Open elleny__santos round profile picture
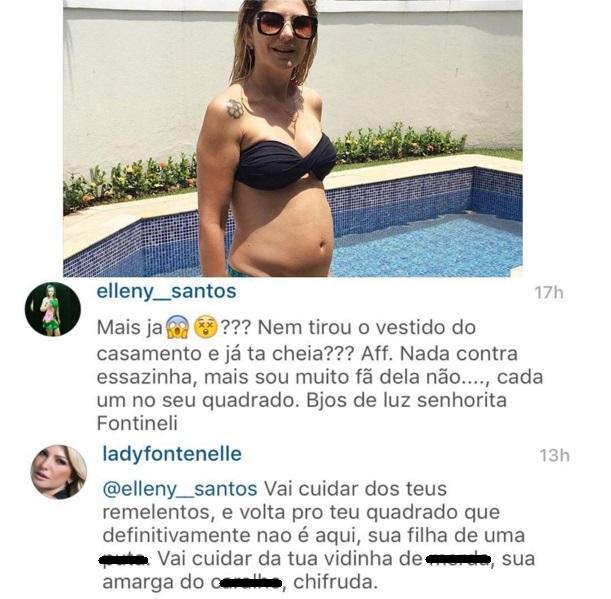The height and width of the screenshot is (599, 611). [x=53, y=309]
